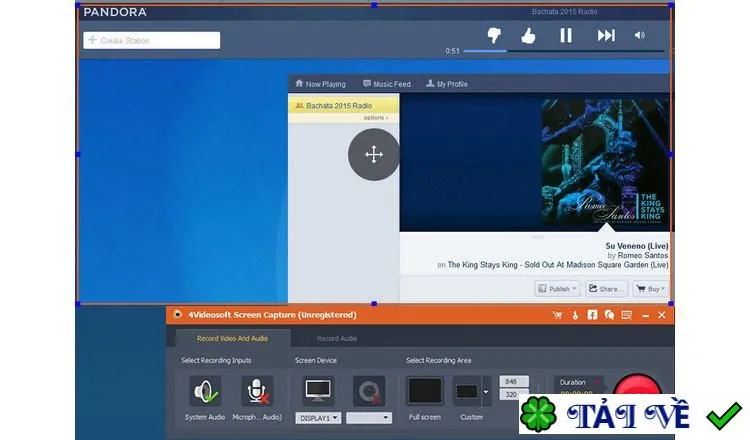Click the Create Station input field
Image resolution: width=750 pixels, height=440 pixels.
pyautogui.click(x=152, y=40)
